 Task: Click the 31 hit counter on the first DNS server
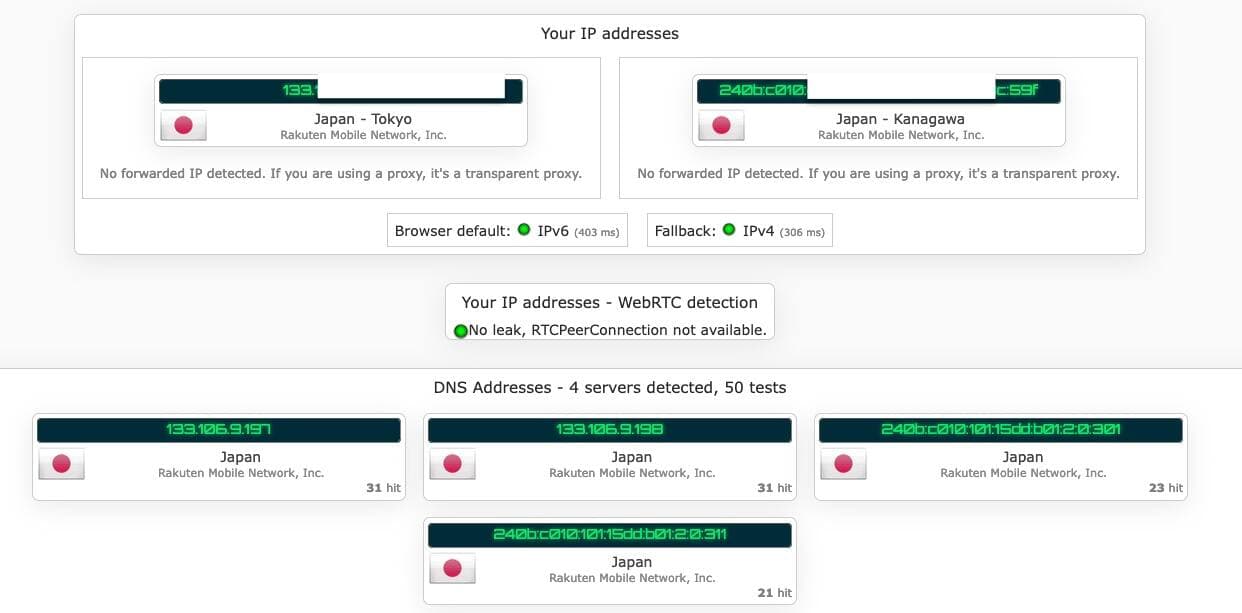click(x=383, y=487)
